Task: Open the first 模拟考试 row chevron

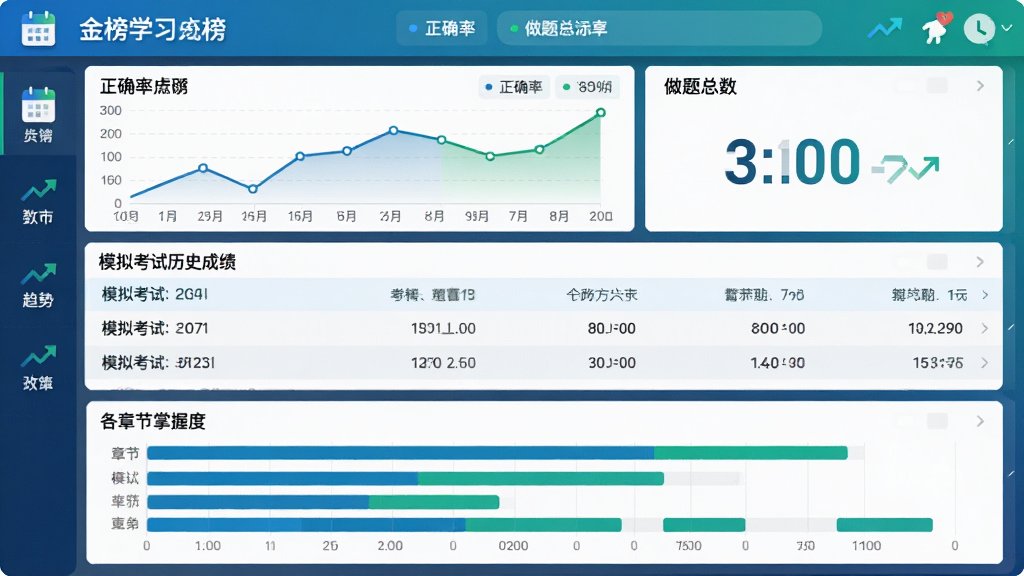Action: [x=985, y=295]
